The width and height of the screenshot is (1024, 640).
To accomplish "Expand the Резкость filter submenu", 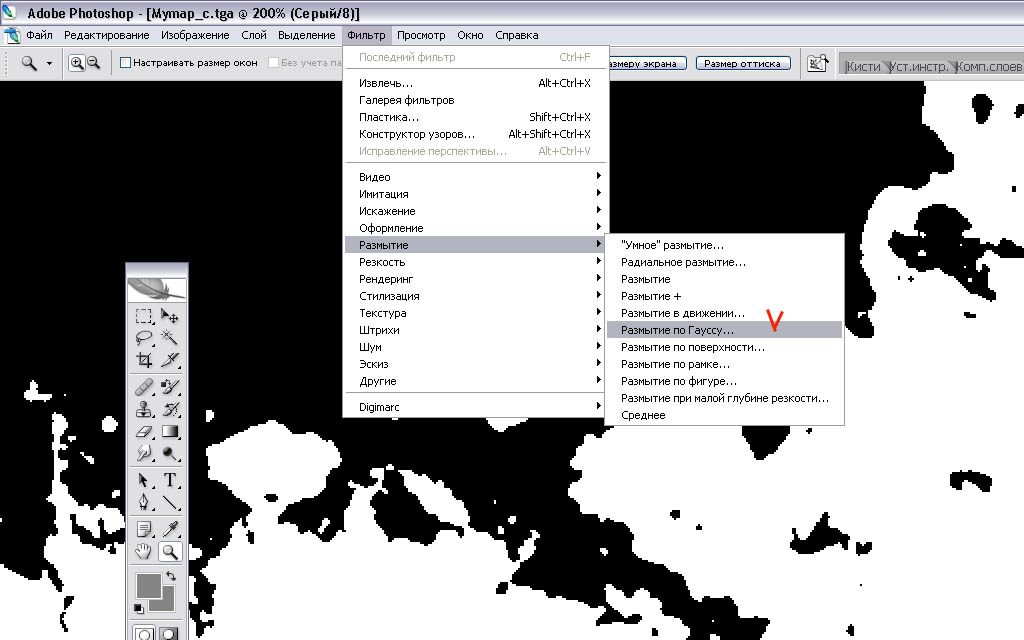I will click(x=475, y=262).
